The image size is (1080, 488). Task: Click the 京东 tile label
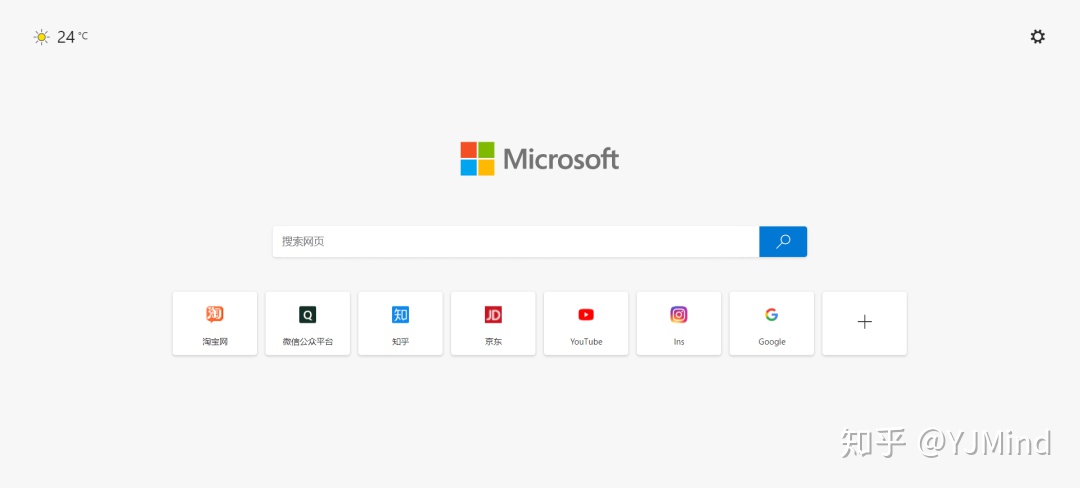click(x=493, y=342)
